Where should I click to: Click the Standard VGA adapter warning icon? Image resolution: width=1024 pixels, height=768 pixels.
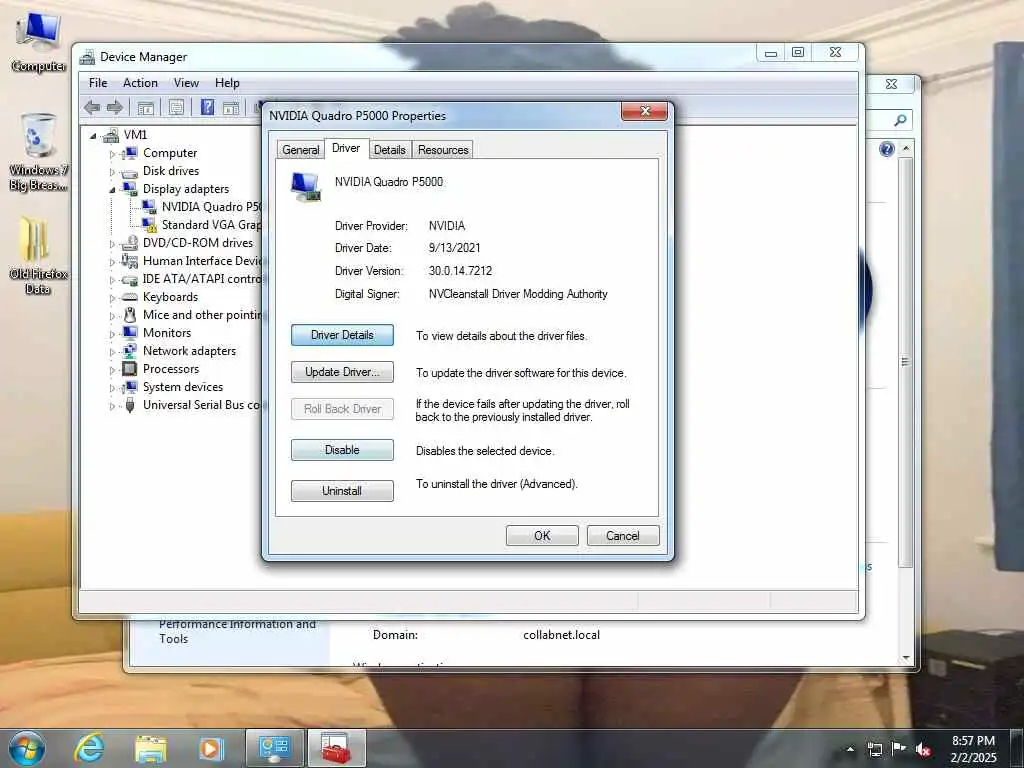click(x=150, y=225)
